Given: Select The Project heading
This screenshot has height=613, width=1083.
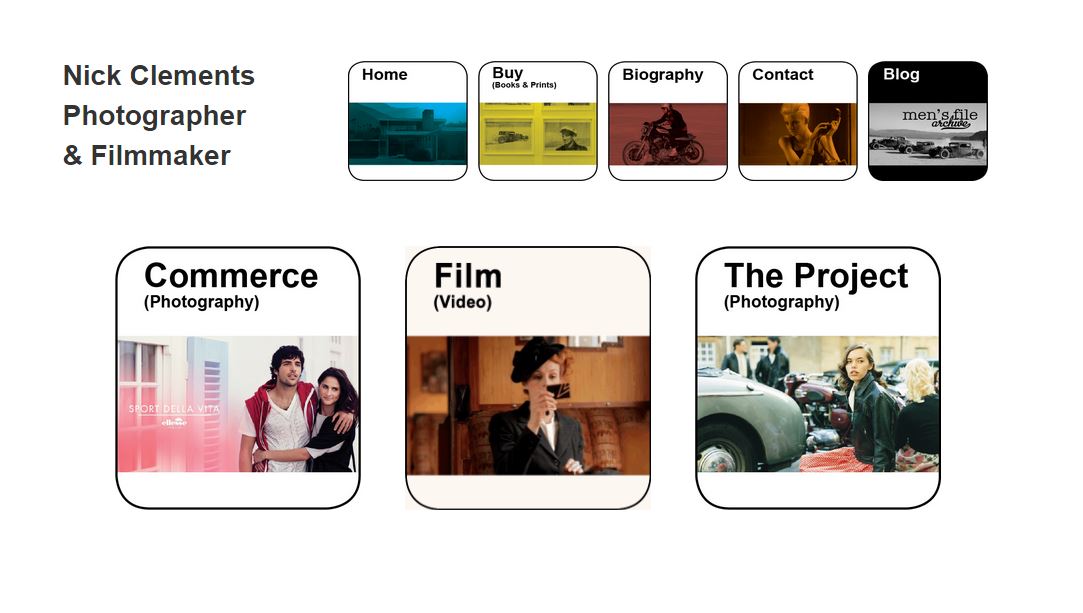Looking at the screenshot, I should pyautogui.click(x=816, y=275).
